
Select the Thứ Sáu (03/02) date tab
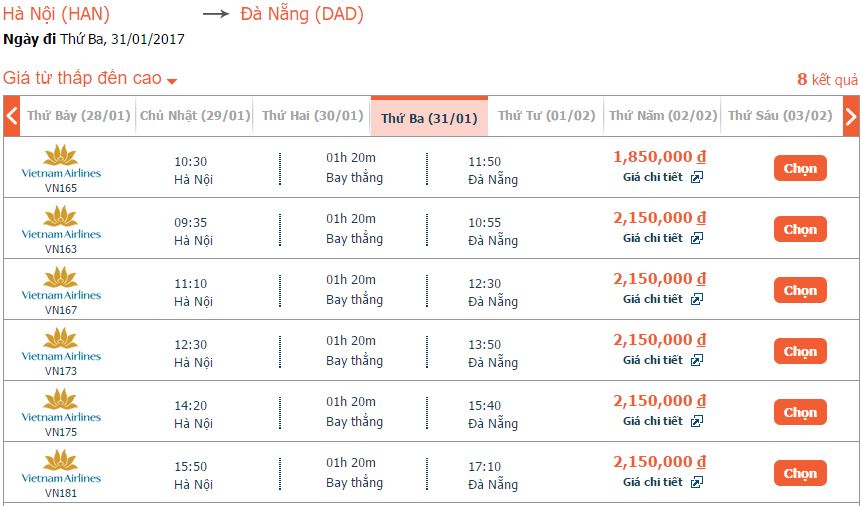(780, 116)
